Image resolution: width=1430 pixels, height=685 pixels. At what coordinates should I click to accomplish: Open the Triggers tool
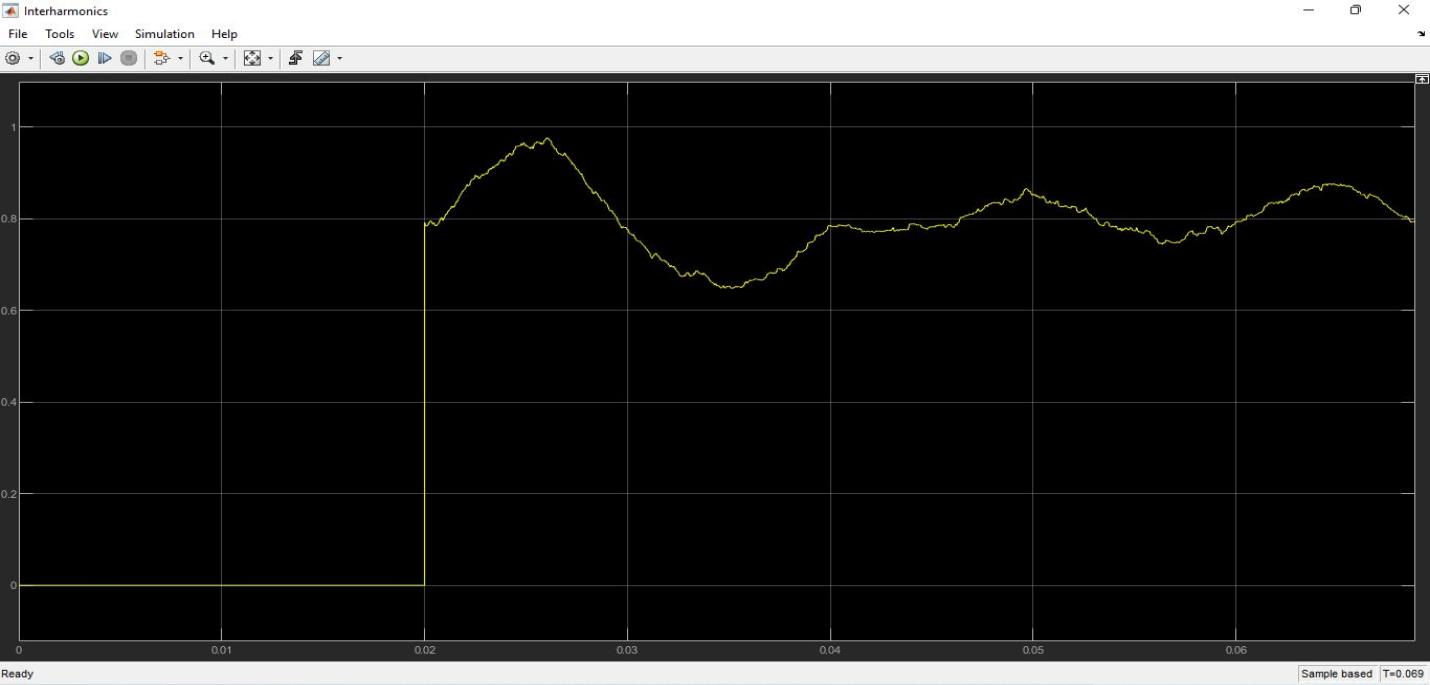tap(296, 58)
